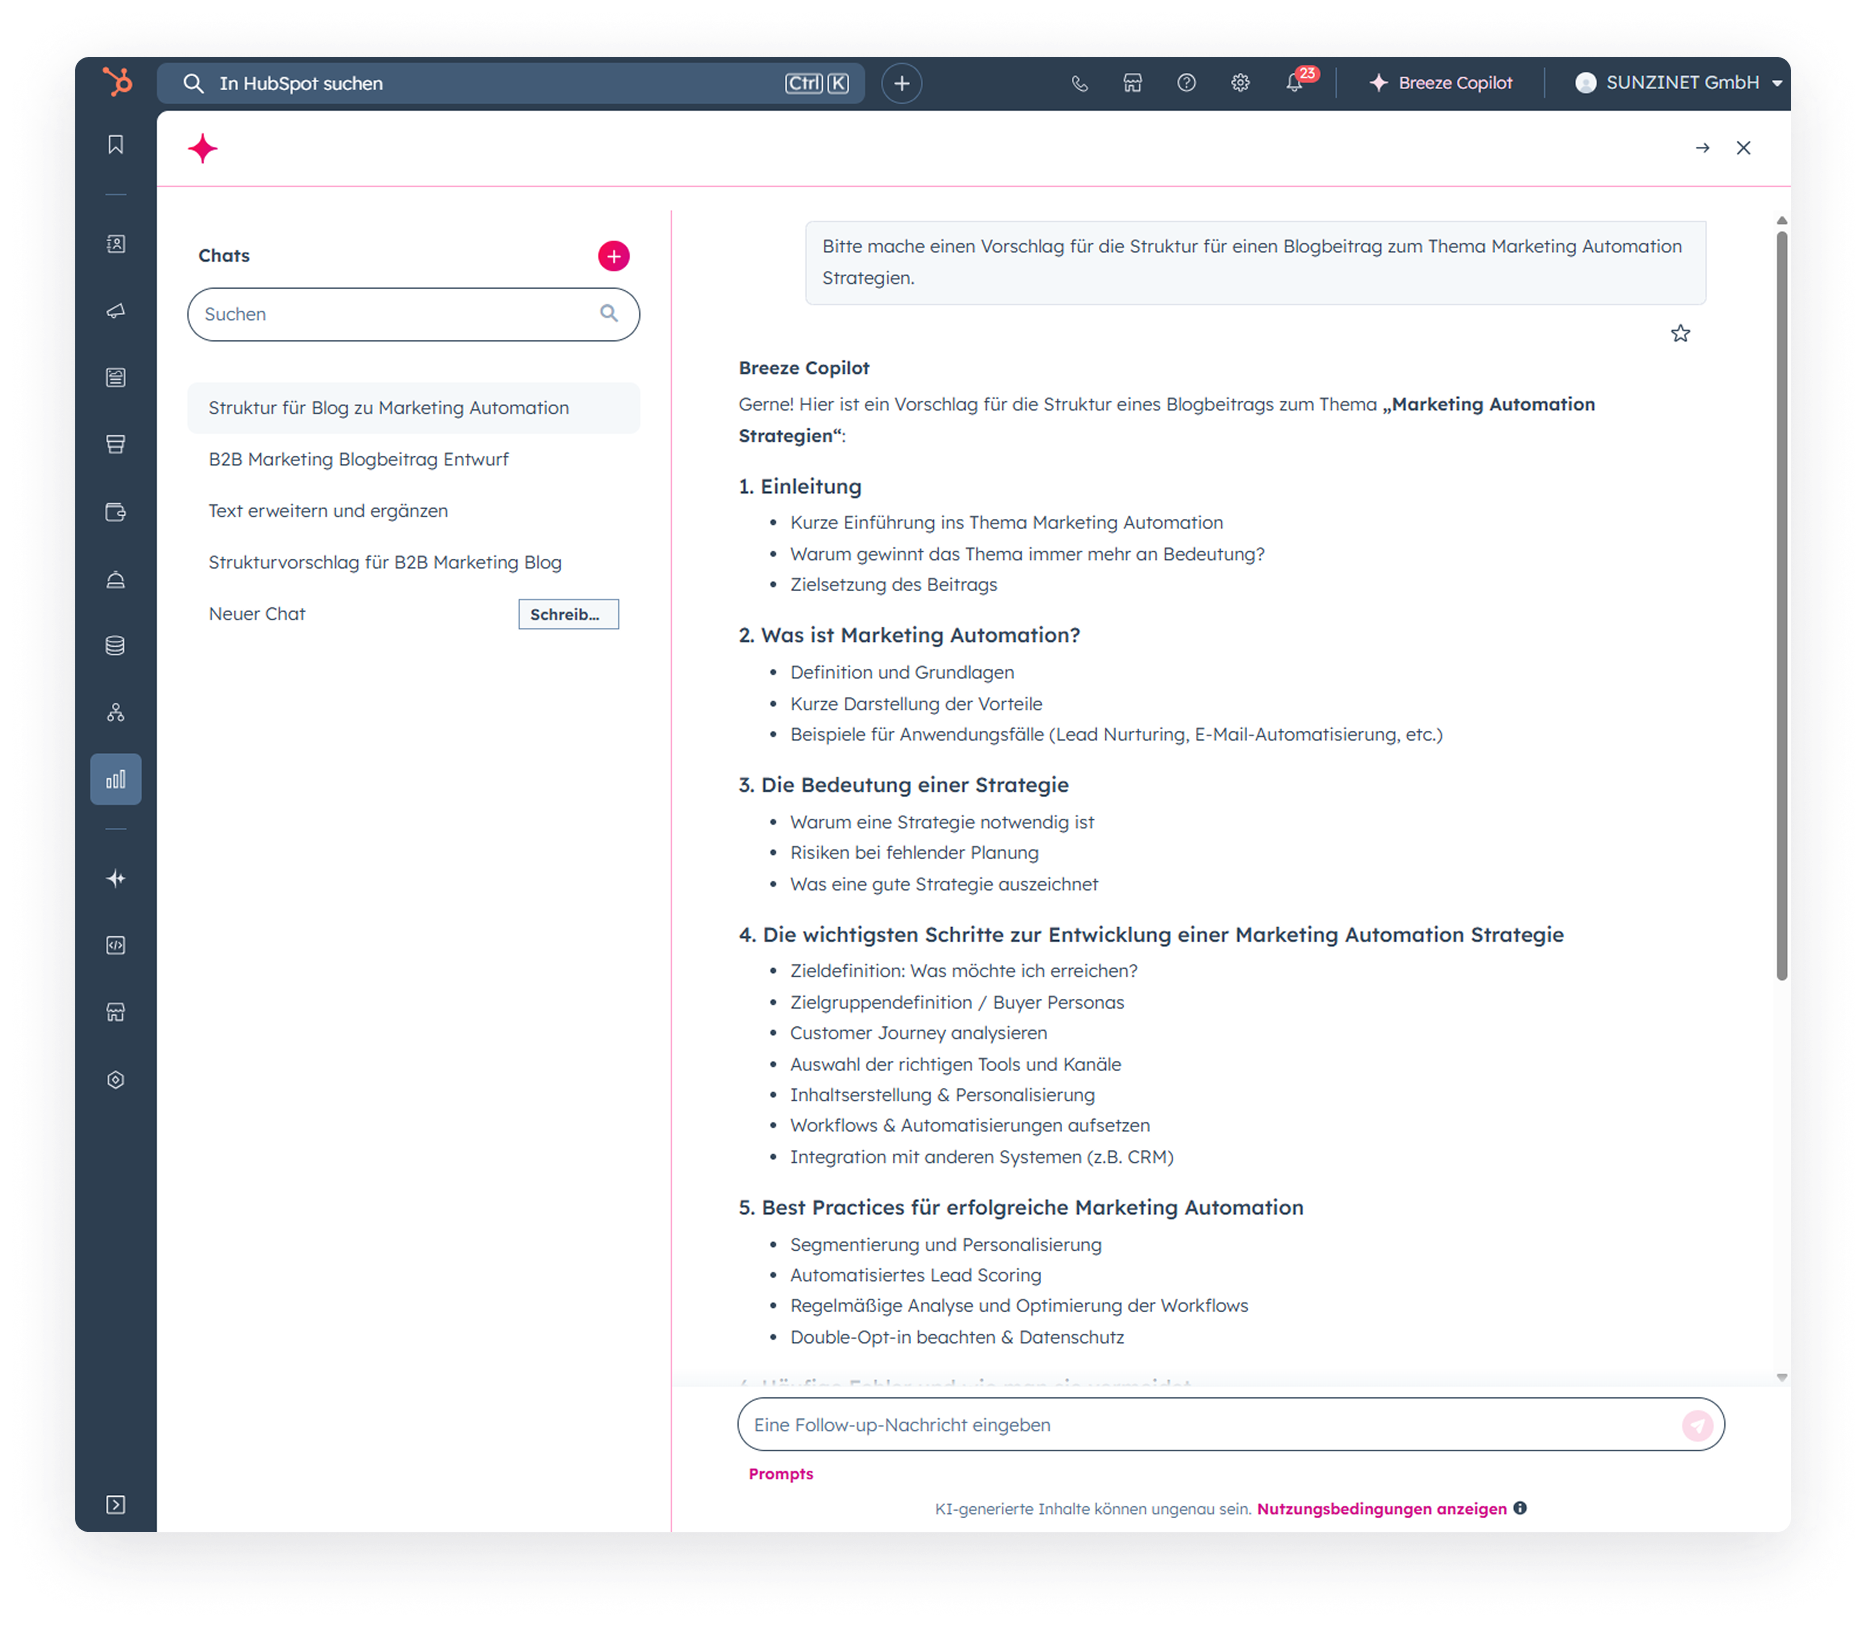
Task: Open the Service bell sidebar icon
Action: 116,579
